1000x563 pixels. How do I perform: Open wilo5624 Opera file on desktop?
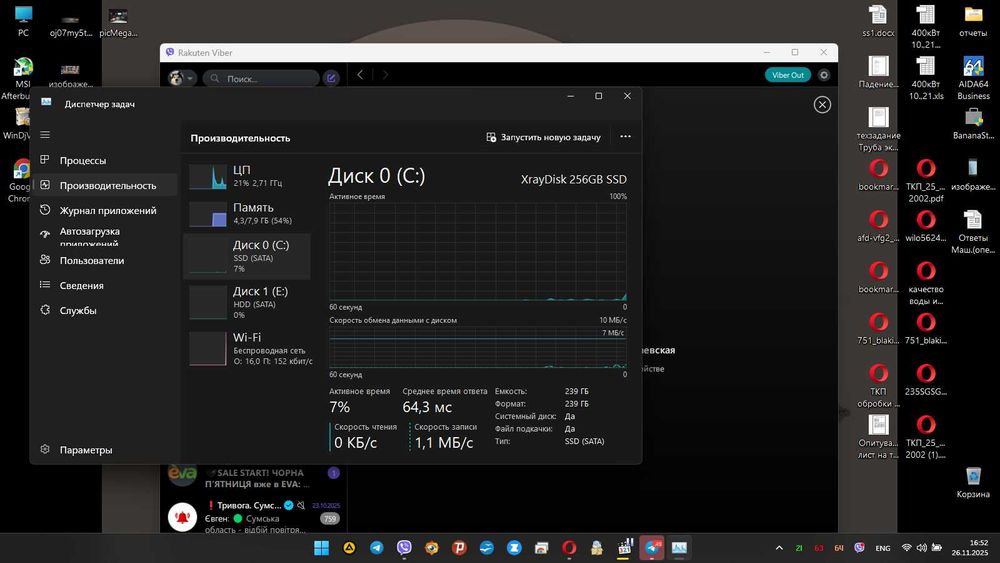926,226
